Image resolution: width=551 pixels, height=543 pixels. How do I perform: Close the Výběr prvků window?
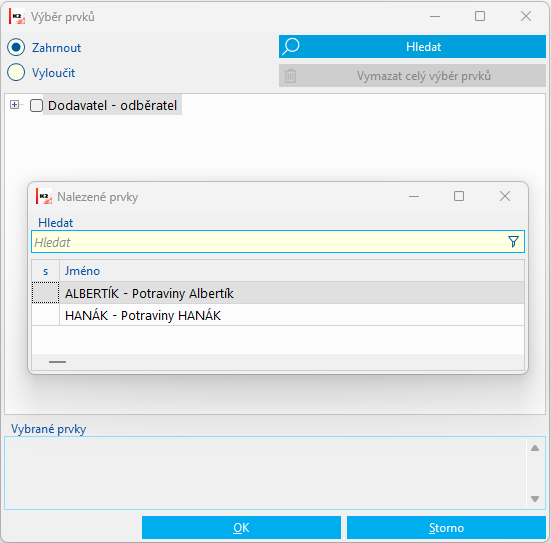point(526,16)
